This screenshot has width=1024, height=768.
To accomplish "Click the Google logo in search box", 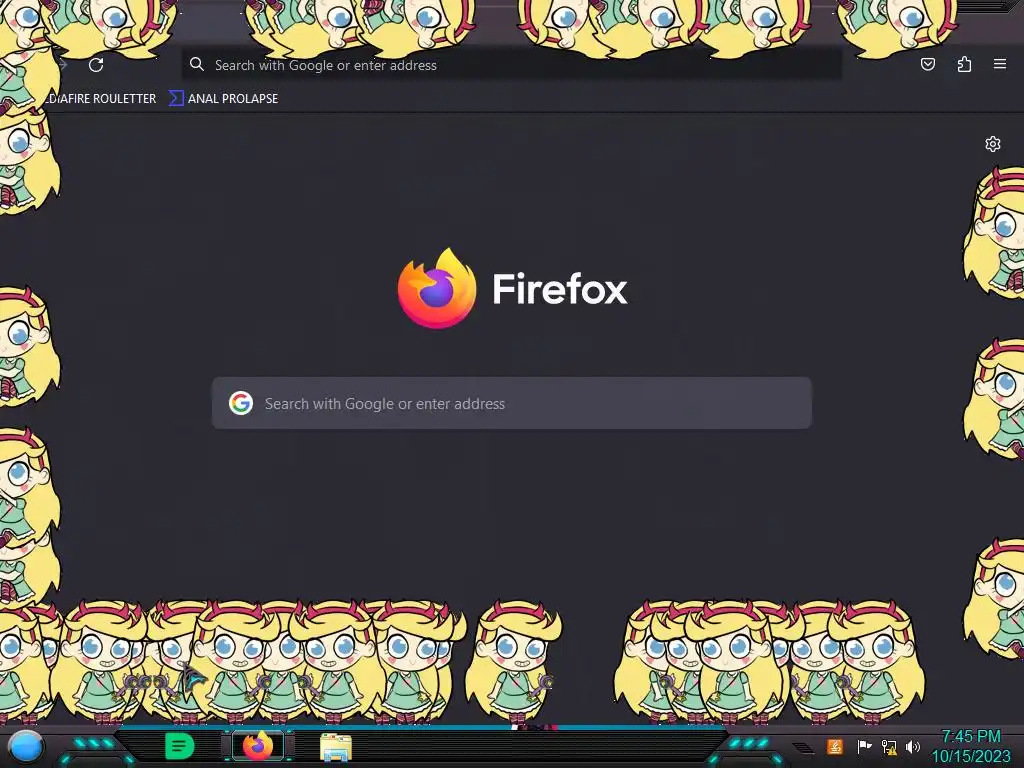I will coord(241,403).
